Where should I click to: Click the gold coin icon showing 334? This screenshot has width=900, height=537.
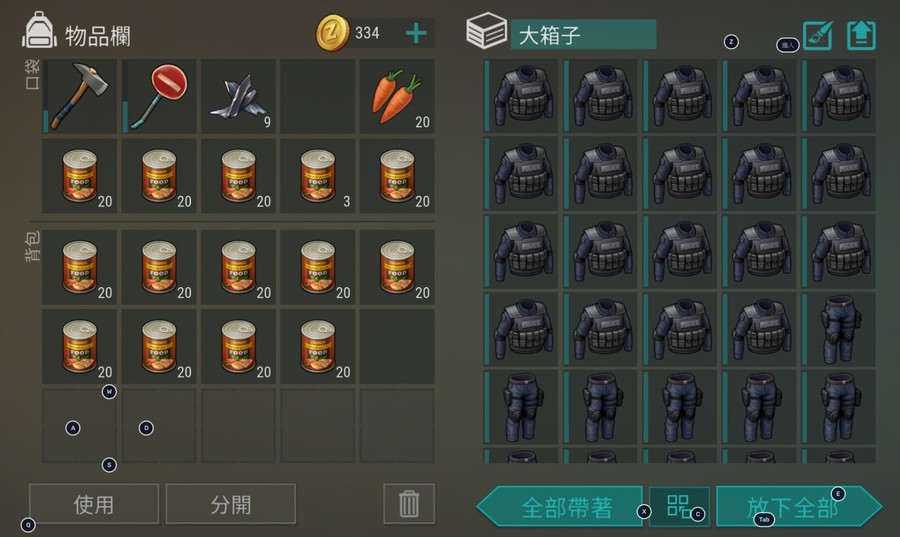click(x=332, y=33)
